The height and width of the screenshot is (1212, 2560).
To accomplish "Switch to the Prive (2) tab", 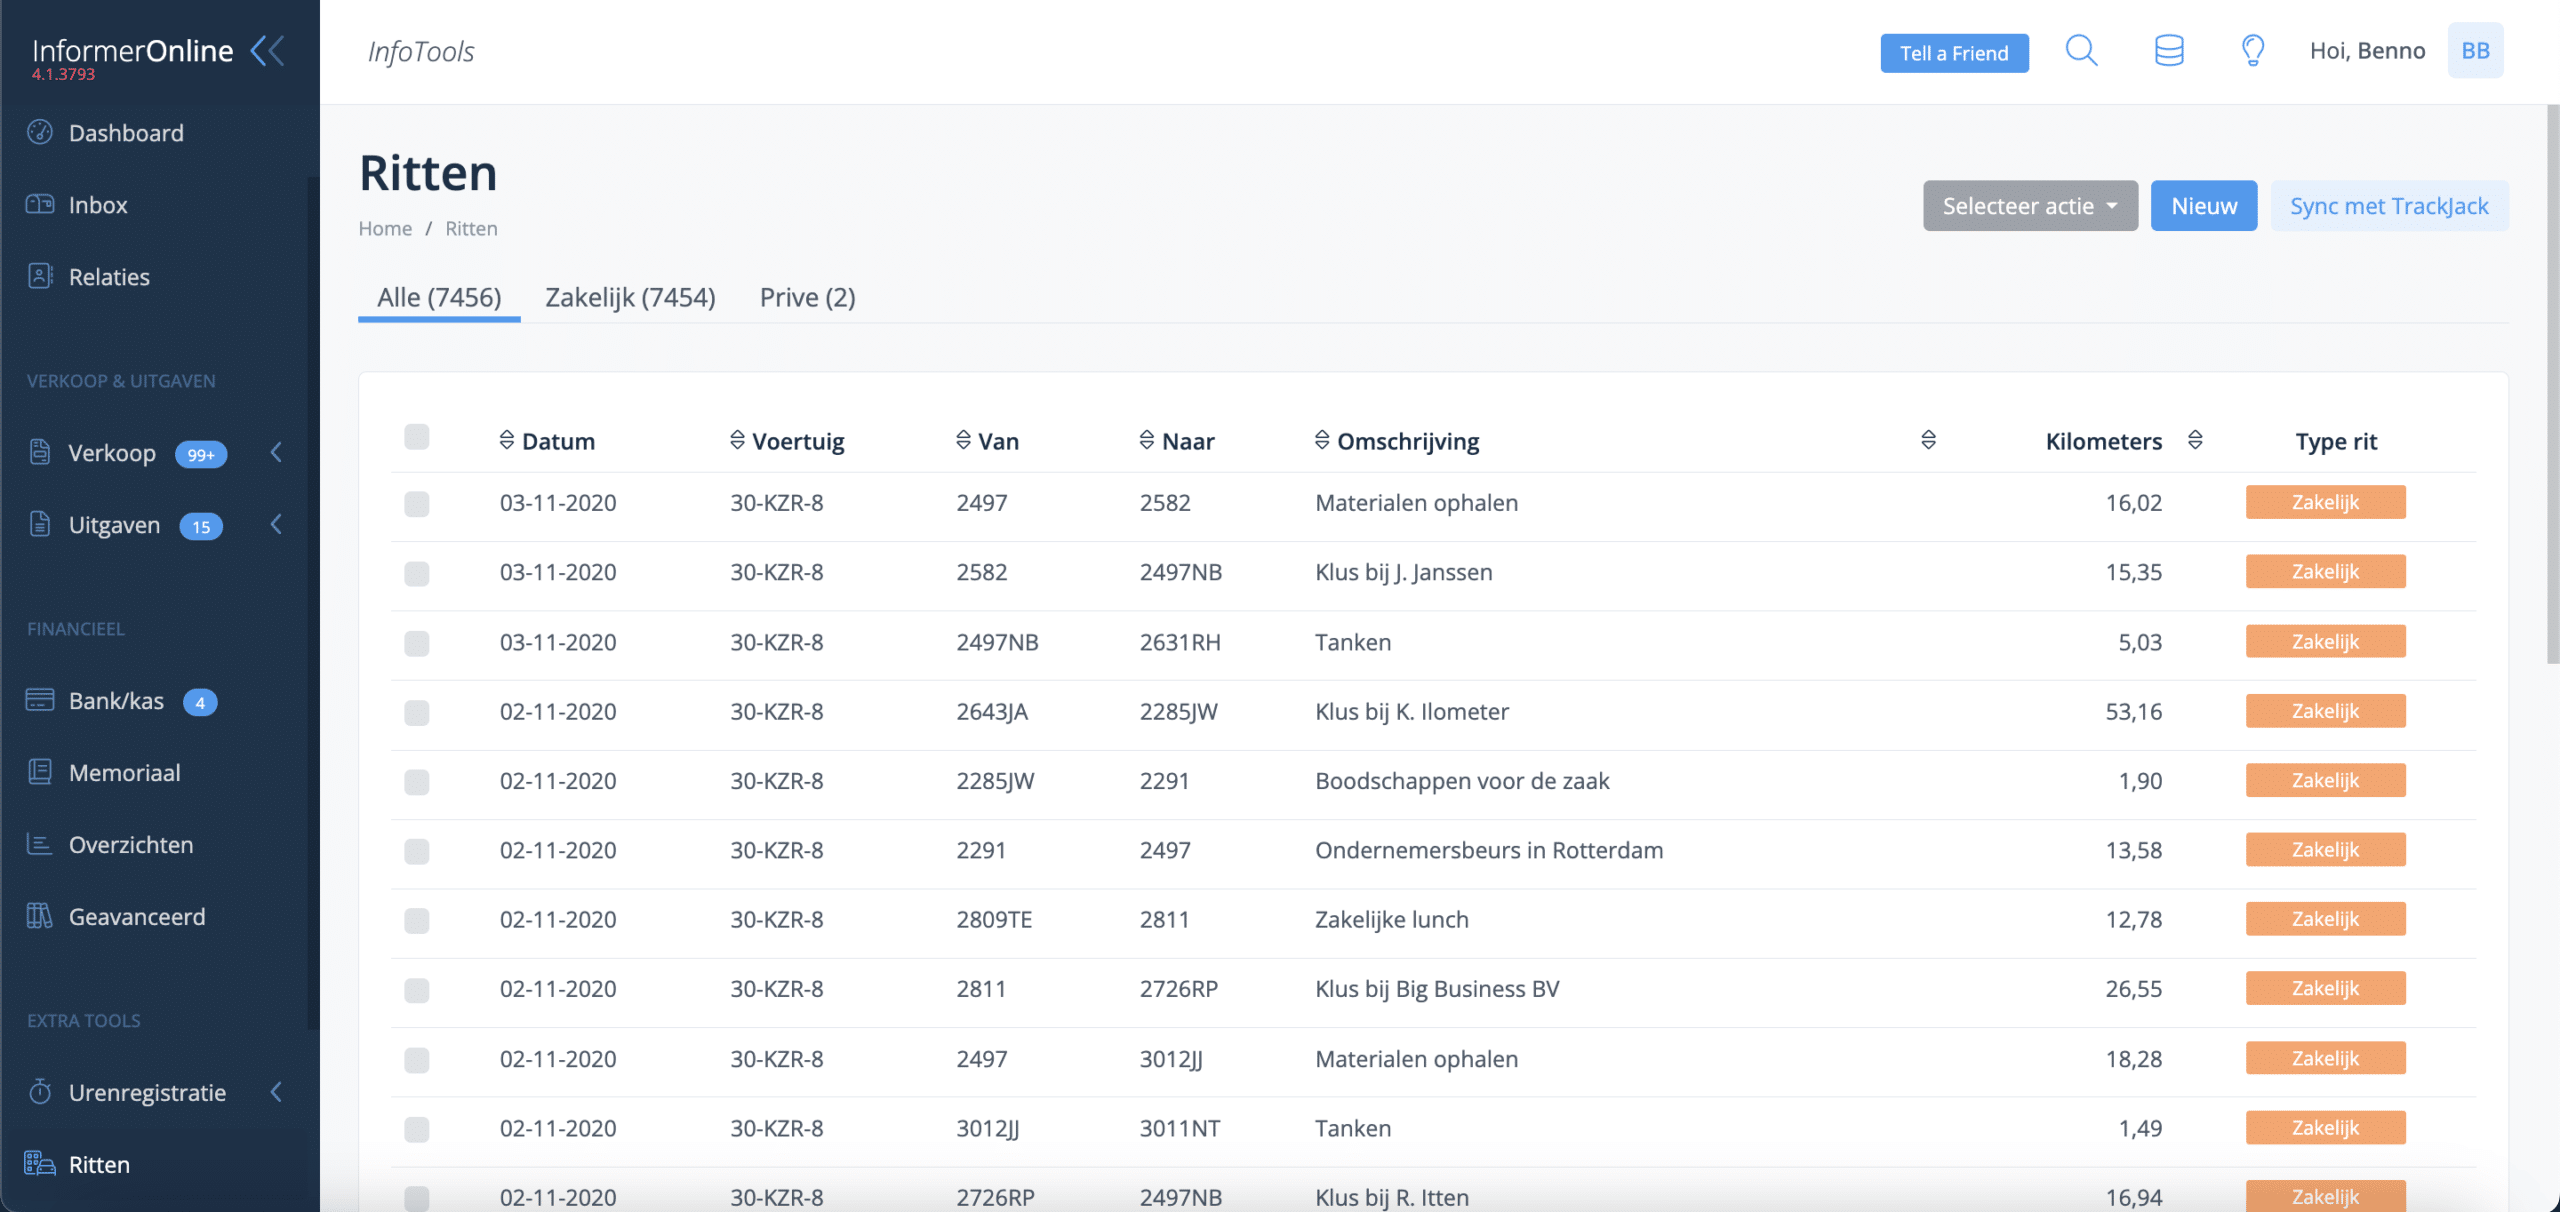I will coord(807,297).
